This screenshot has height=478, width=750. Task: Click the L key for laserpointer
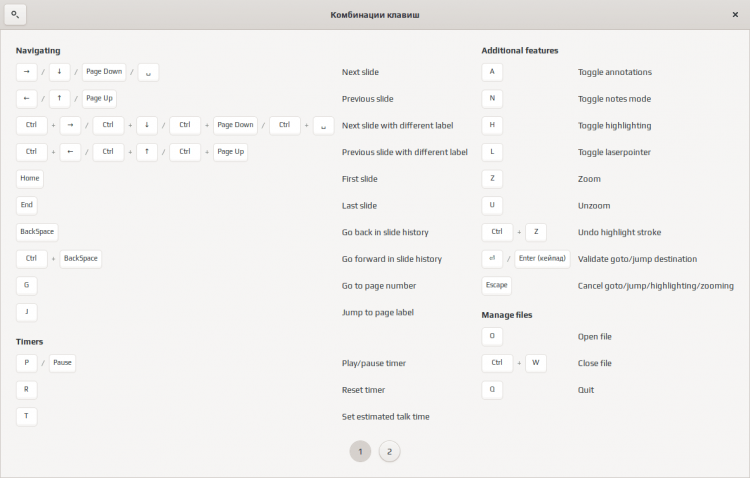tap(492, 152)
